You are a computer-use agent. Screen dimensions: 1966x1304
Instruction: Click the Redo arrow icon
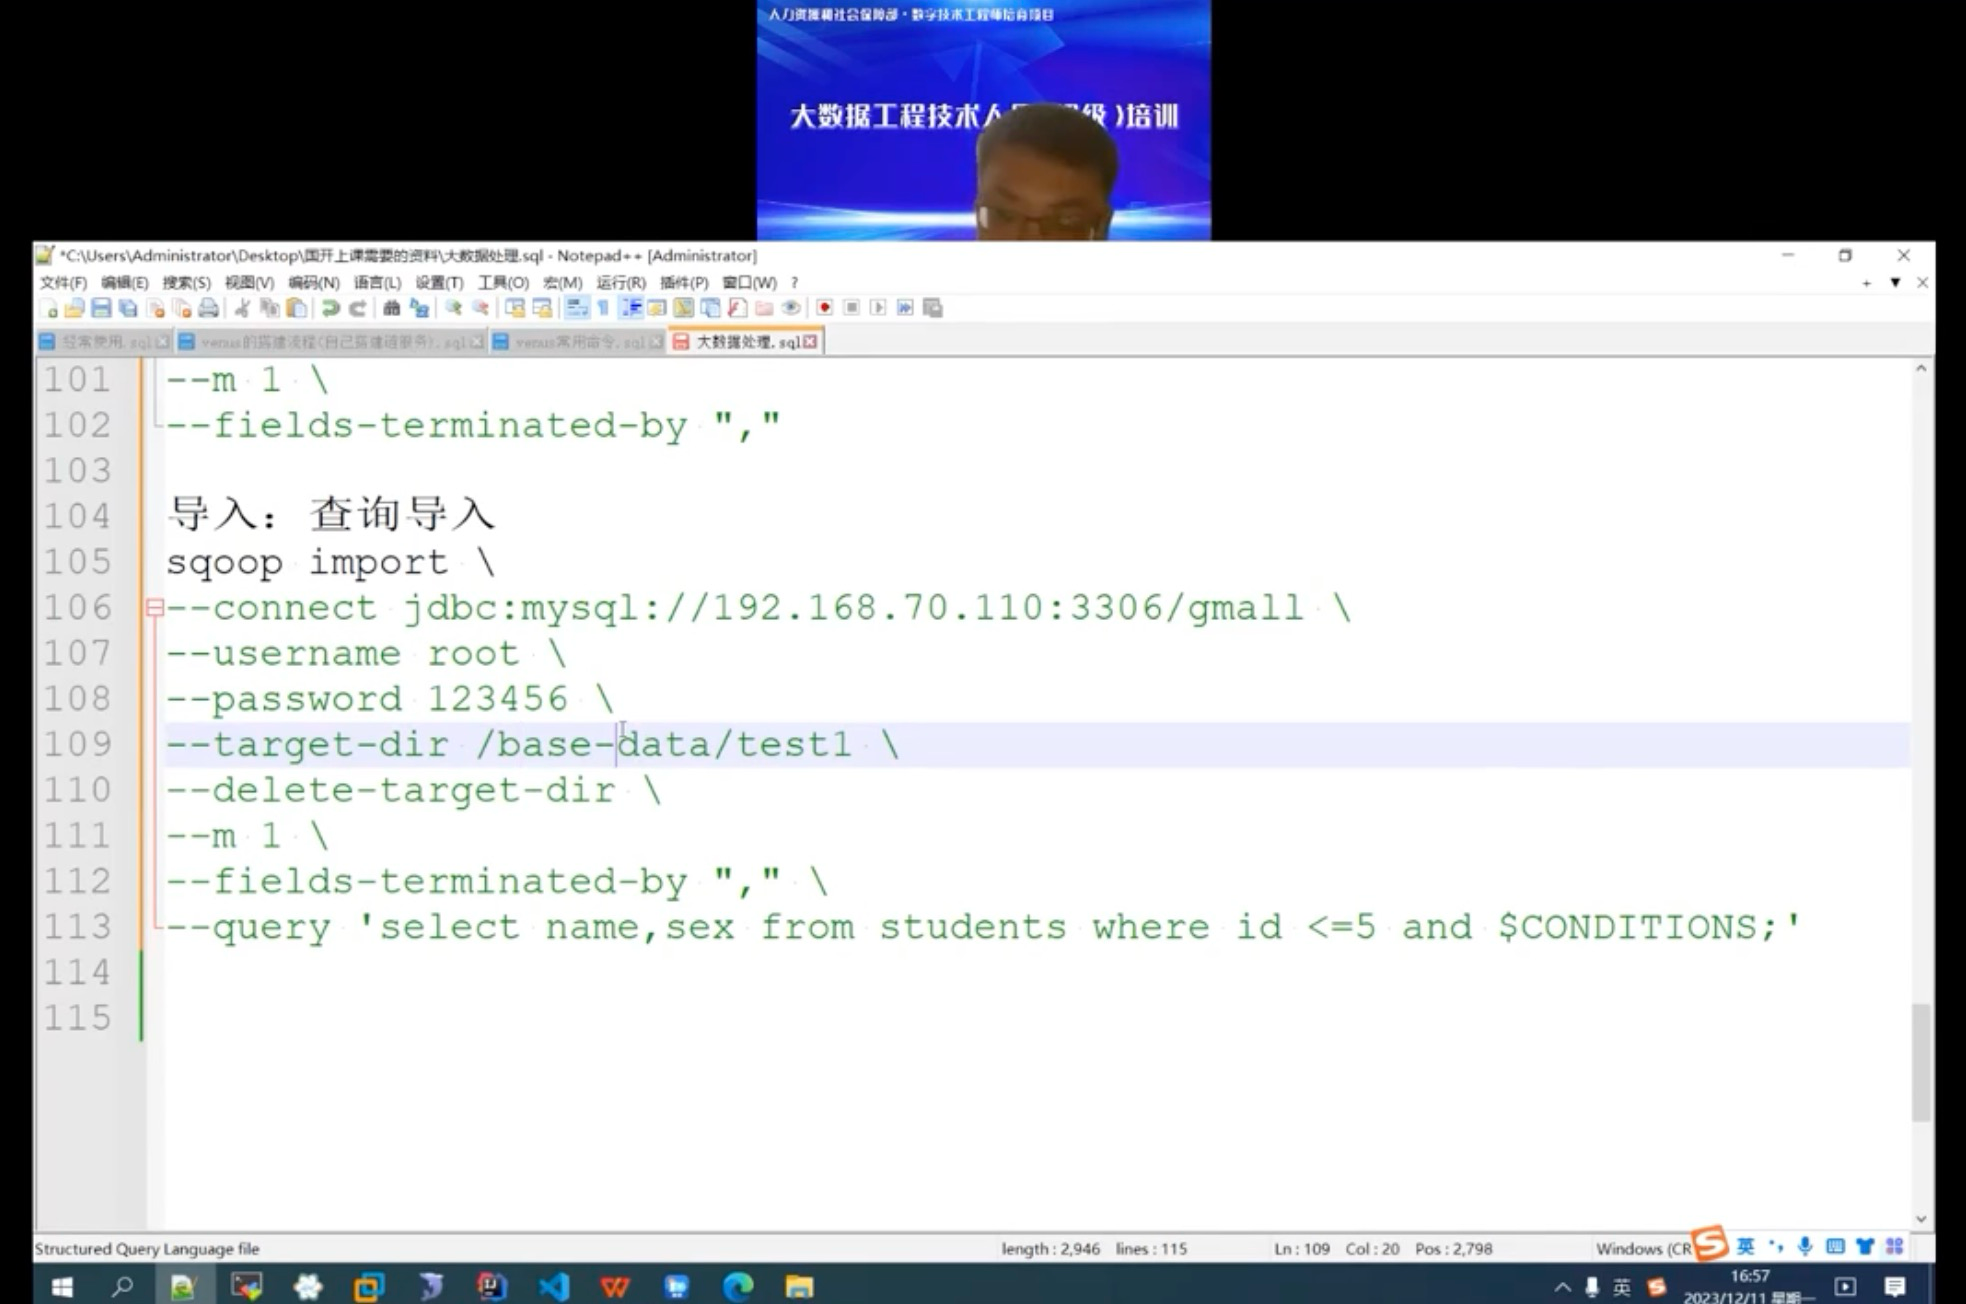pos(356,308)
